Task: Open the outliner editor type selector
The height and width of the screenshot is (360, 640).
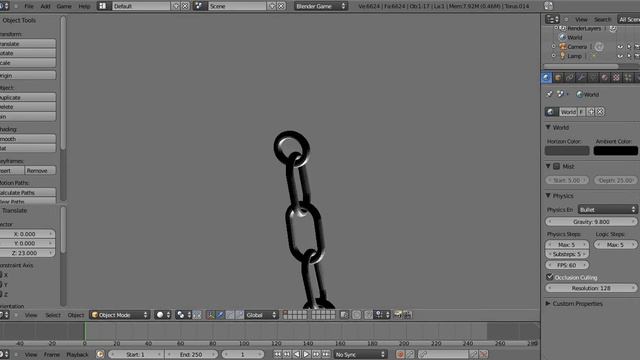Action: pyautogui.click(x=552, y=19)
